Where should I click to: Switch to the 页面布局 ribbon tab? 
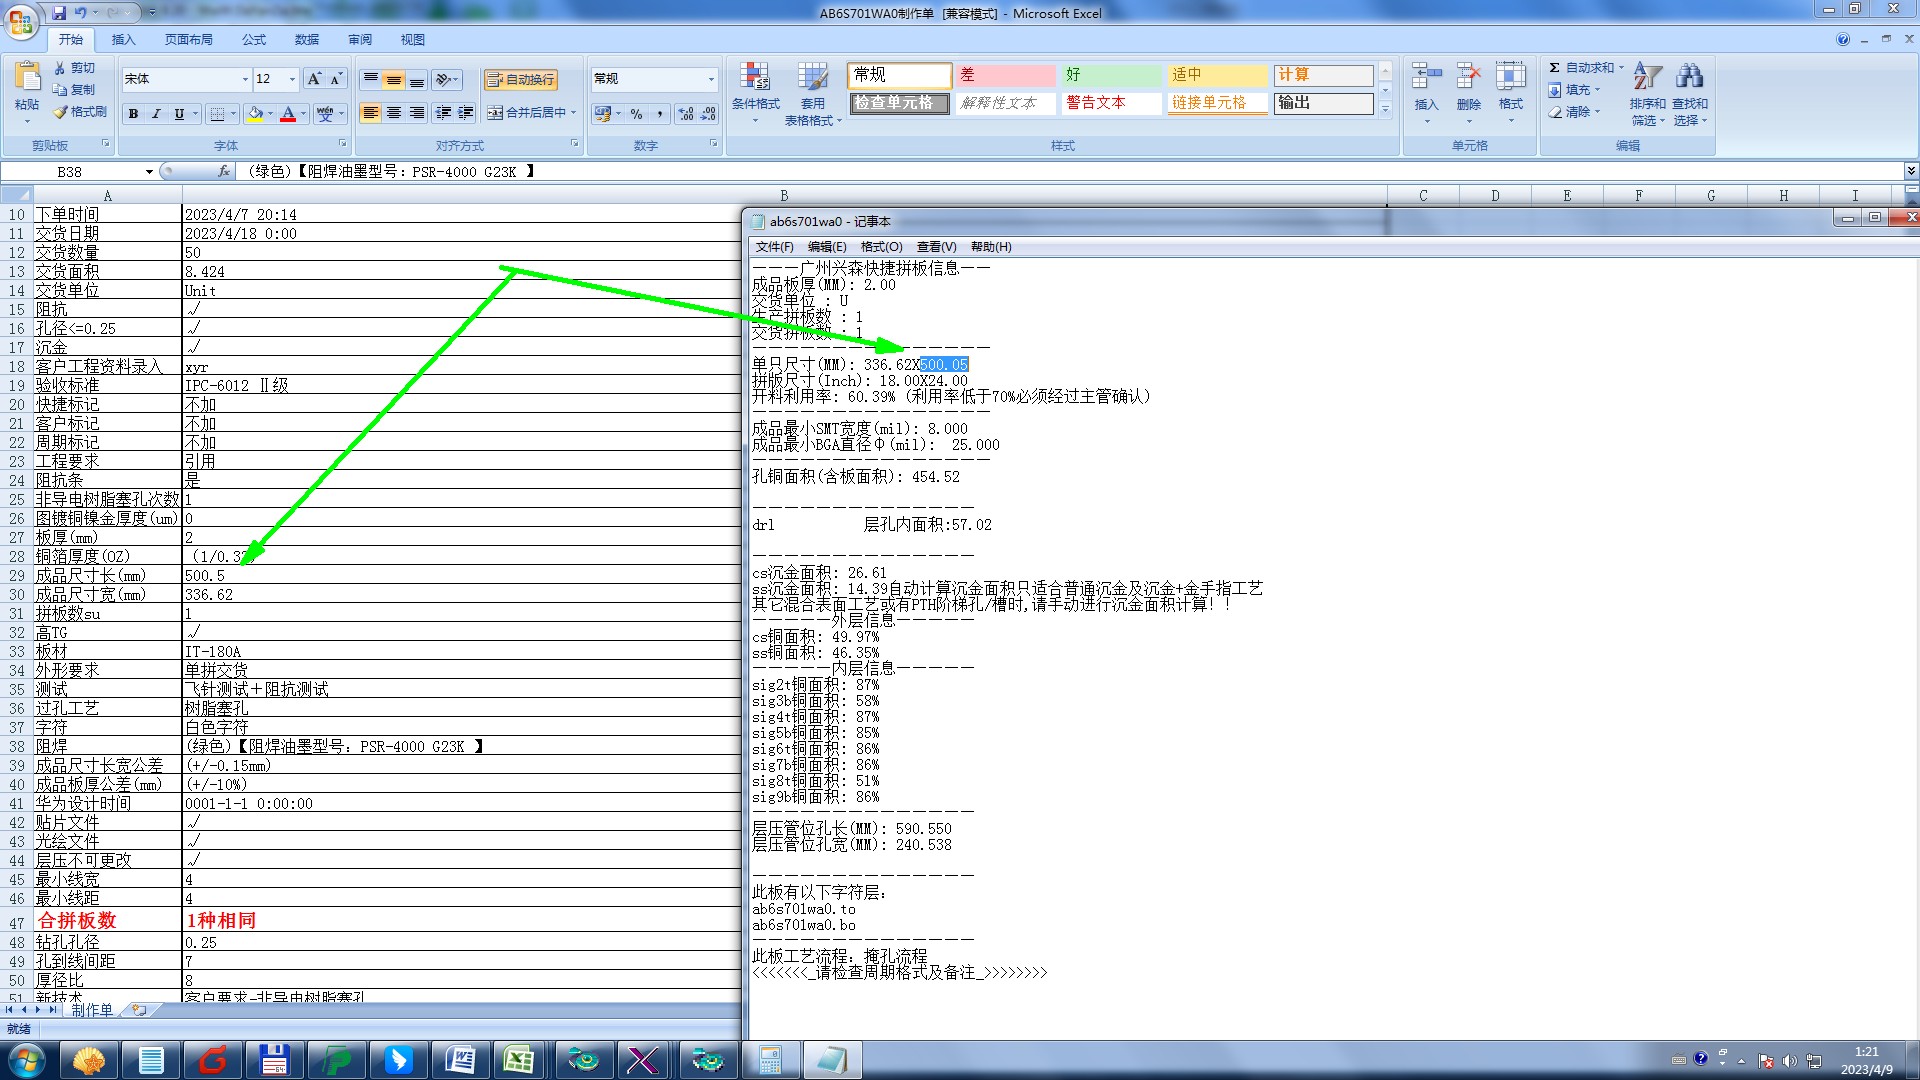[x=188, y=40]
